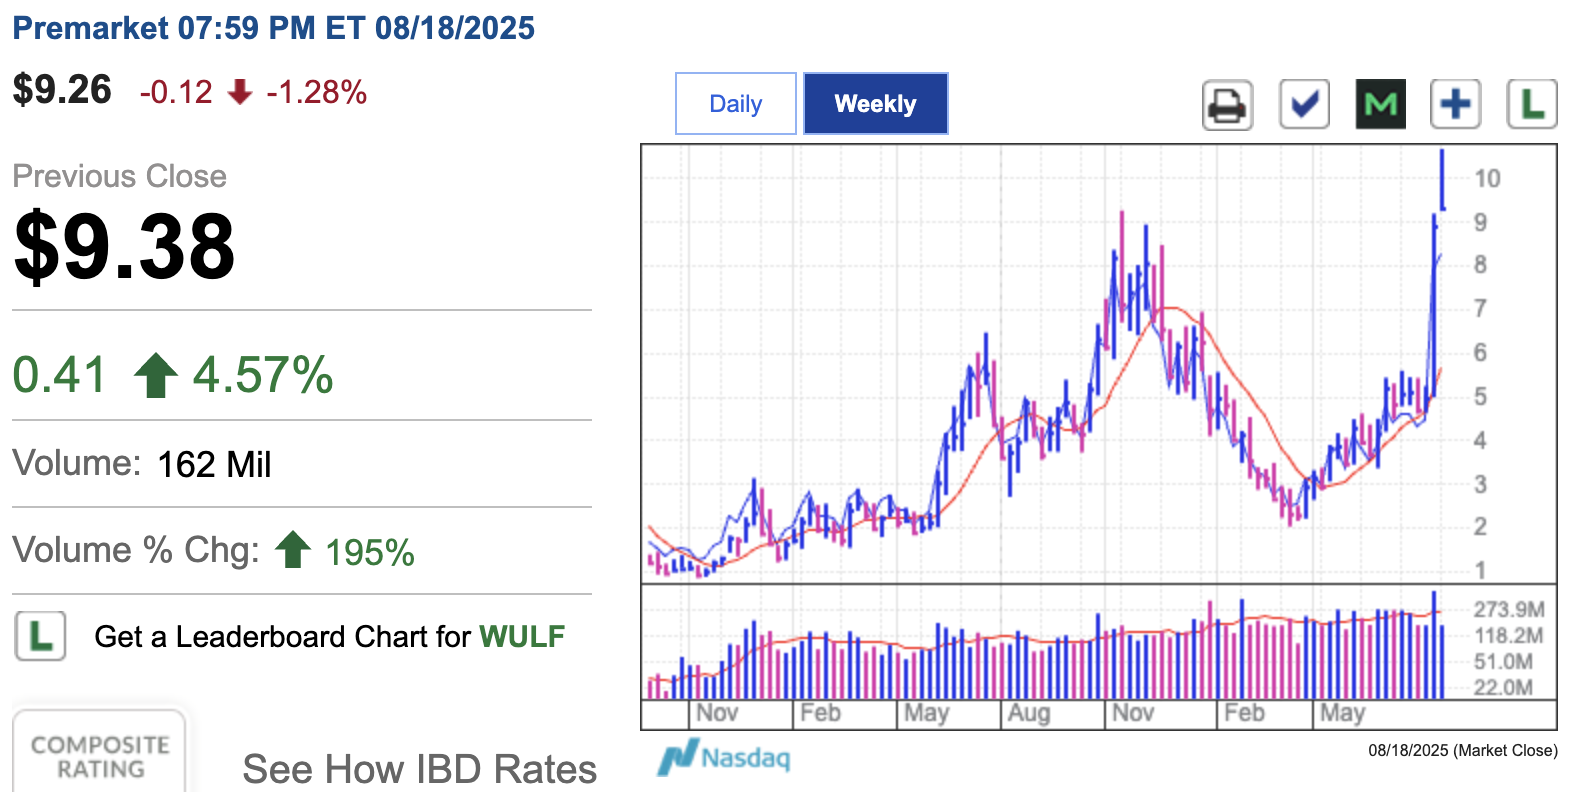Open the WULF ticker link

522,636
